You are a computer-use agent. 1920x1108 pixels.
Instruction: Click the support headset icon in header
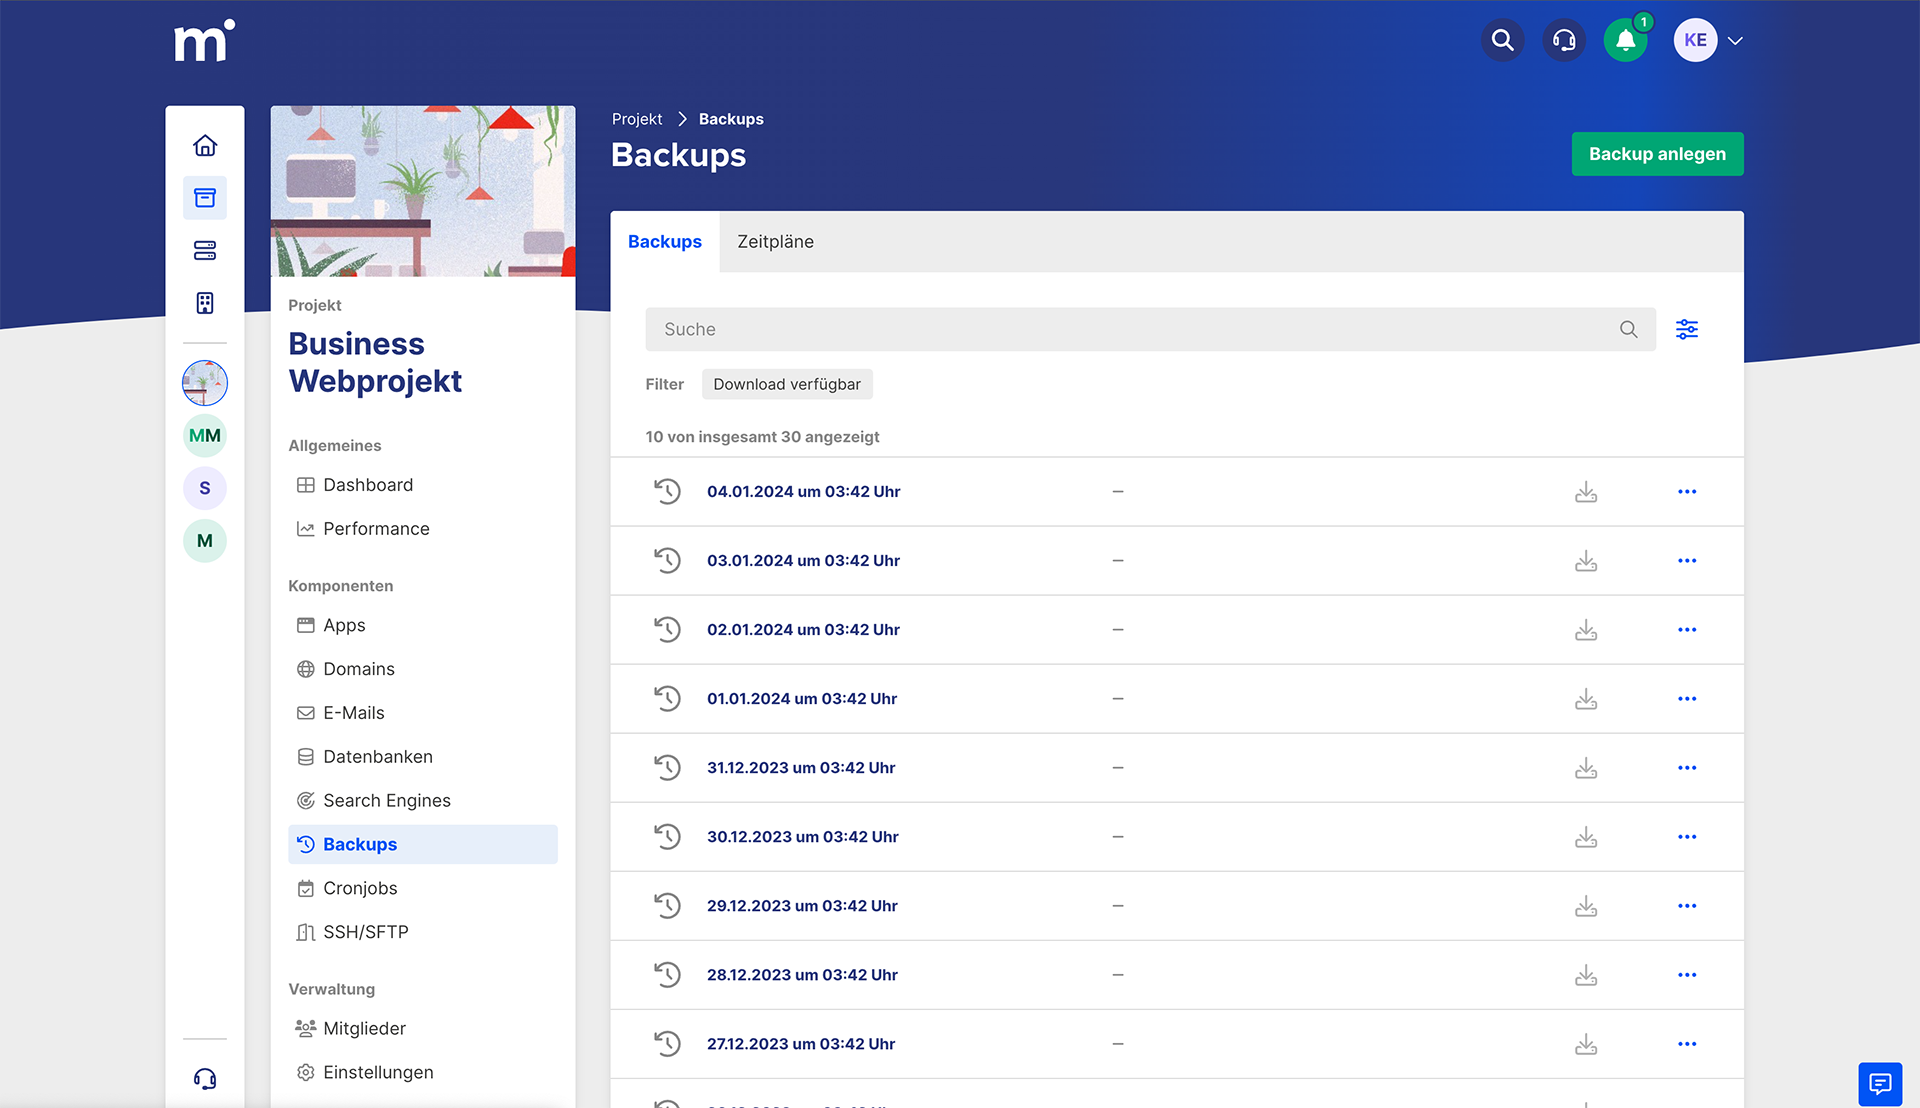pyautogui.click(x=1564, y=40)
